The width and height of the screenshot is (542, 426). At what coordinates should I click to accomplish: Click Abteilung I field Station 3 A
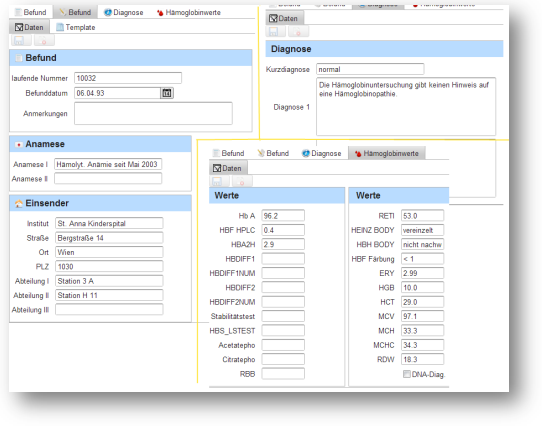109,281
